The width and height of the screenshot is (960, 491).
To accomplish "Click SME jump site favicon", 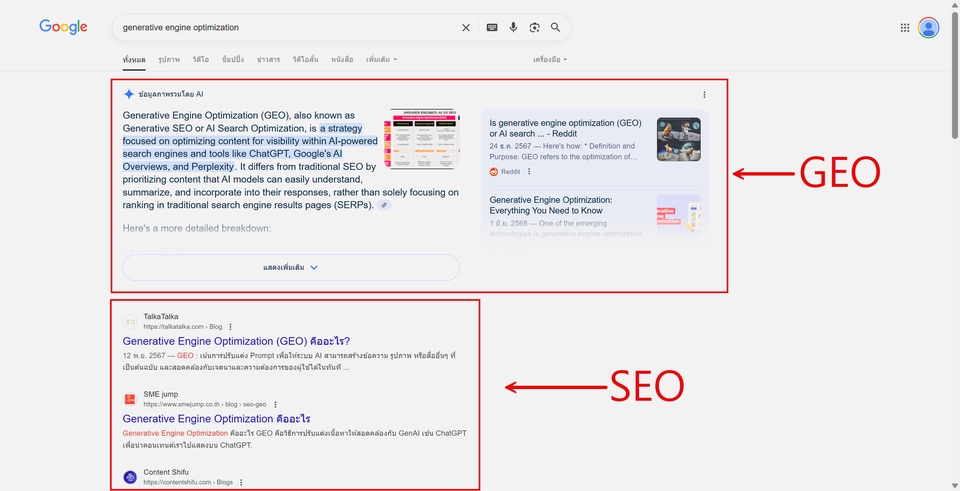I will (130, 399).
